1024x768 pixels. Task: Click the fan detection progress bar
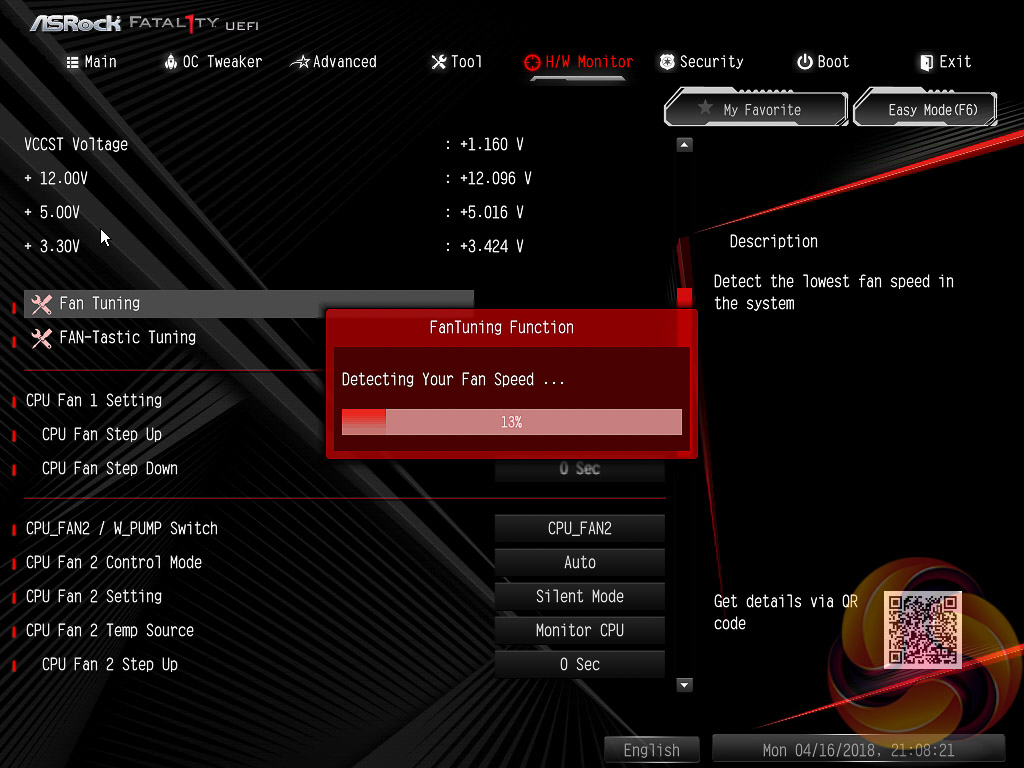[511, 422]
